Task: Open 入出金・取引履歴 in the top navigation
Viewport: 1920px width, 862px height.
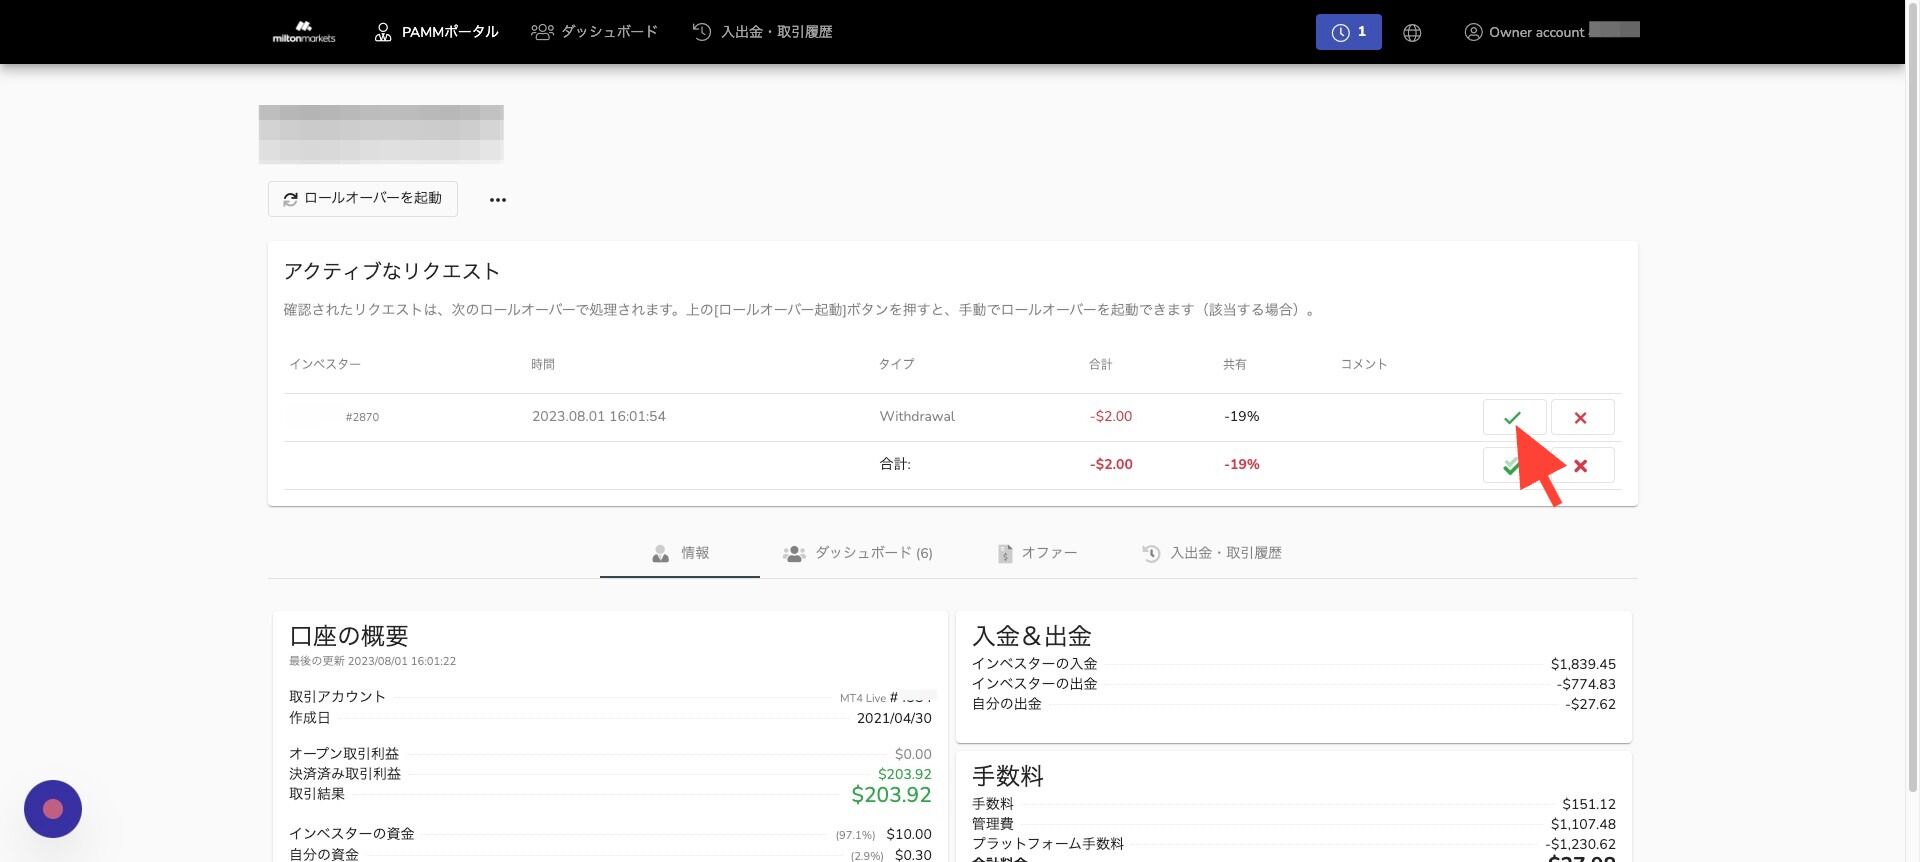Action: tap(762, 32)
